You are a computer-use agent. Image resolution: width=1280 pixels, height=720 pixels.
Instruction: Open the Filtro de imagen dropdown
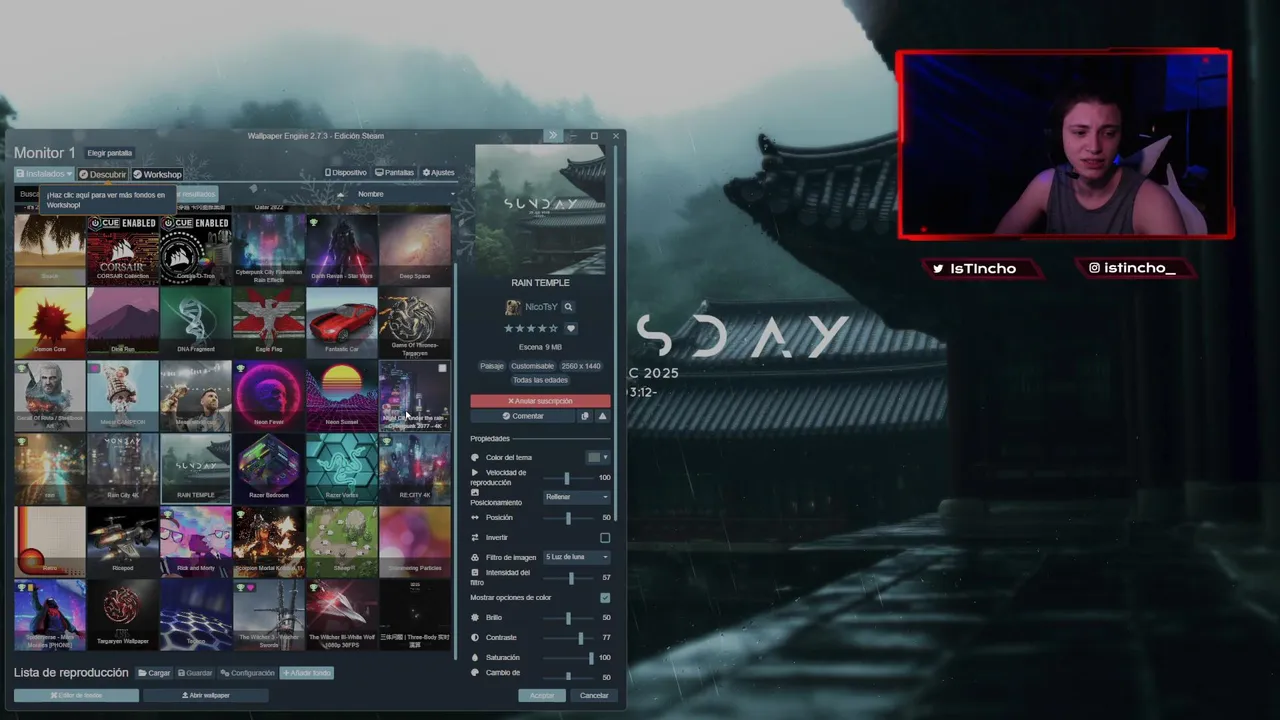(577, 557)
